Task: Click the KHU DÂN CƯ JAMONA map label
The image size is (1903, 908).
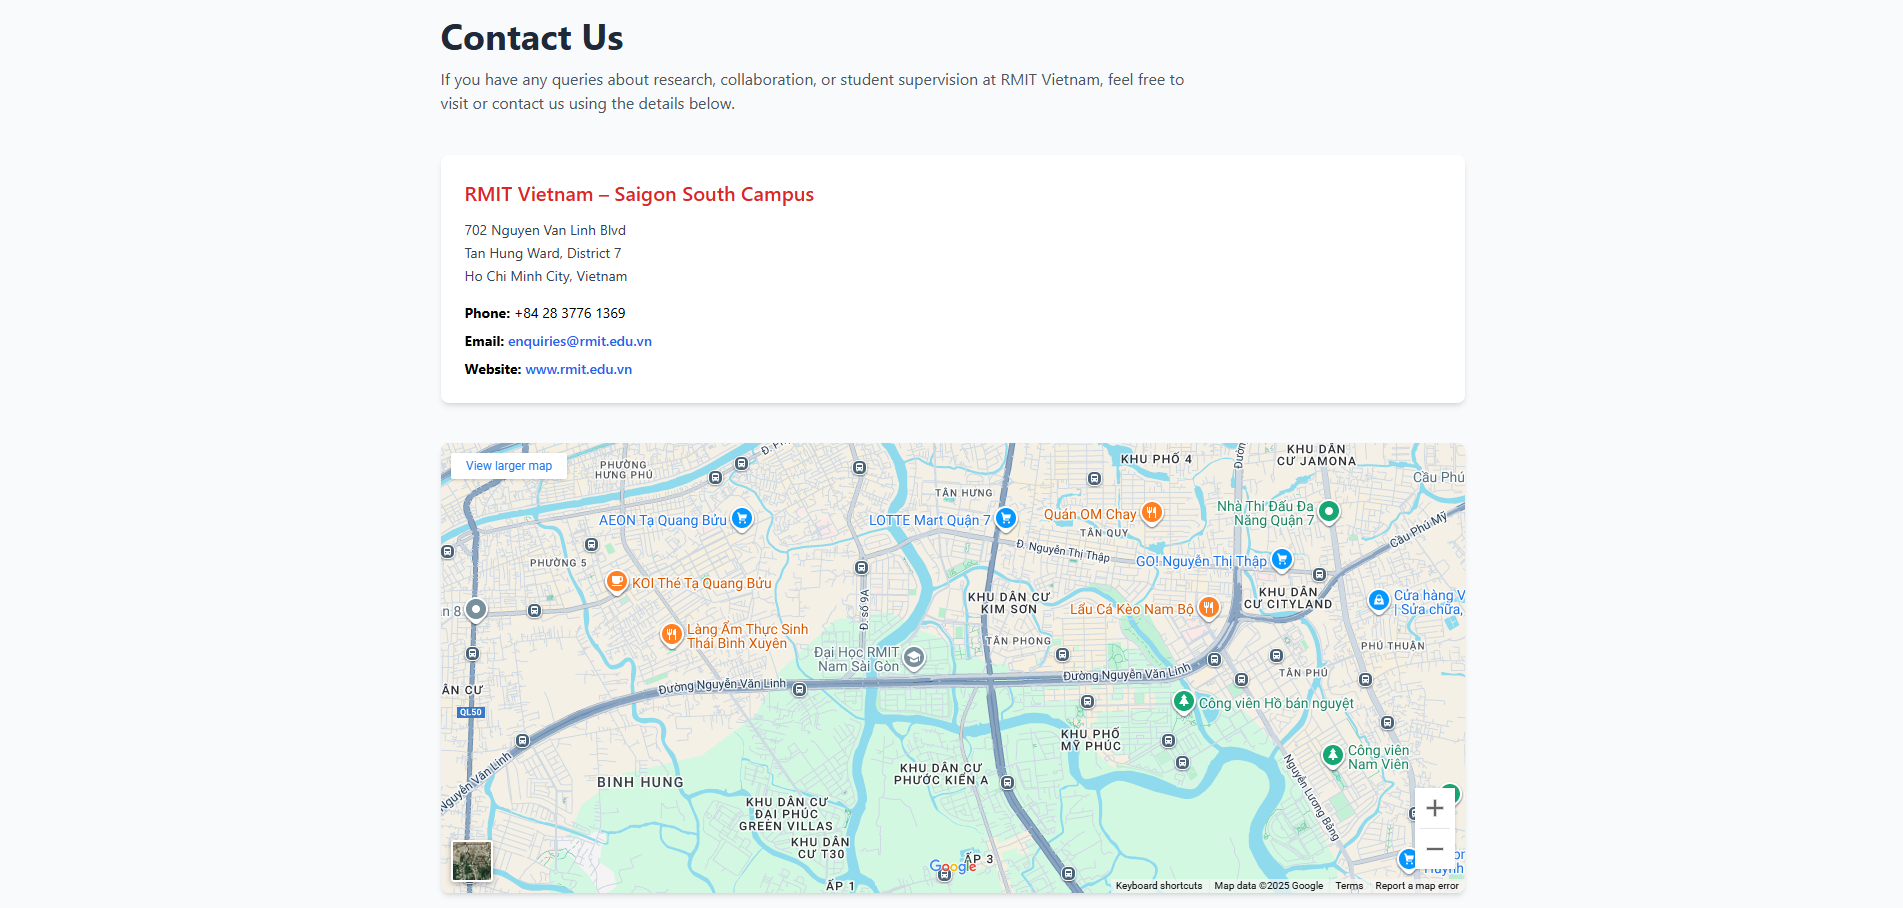Action: [x=1316, y=455]
